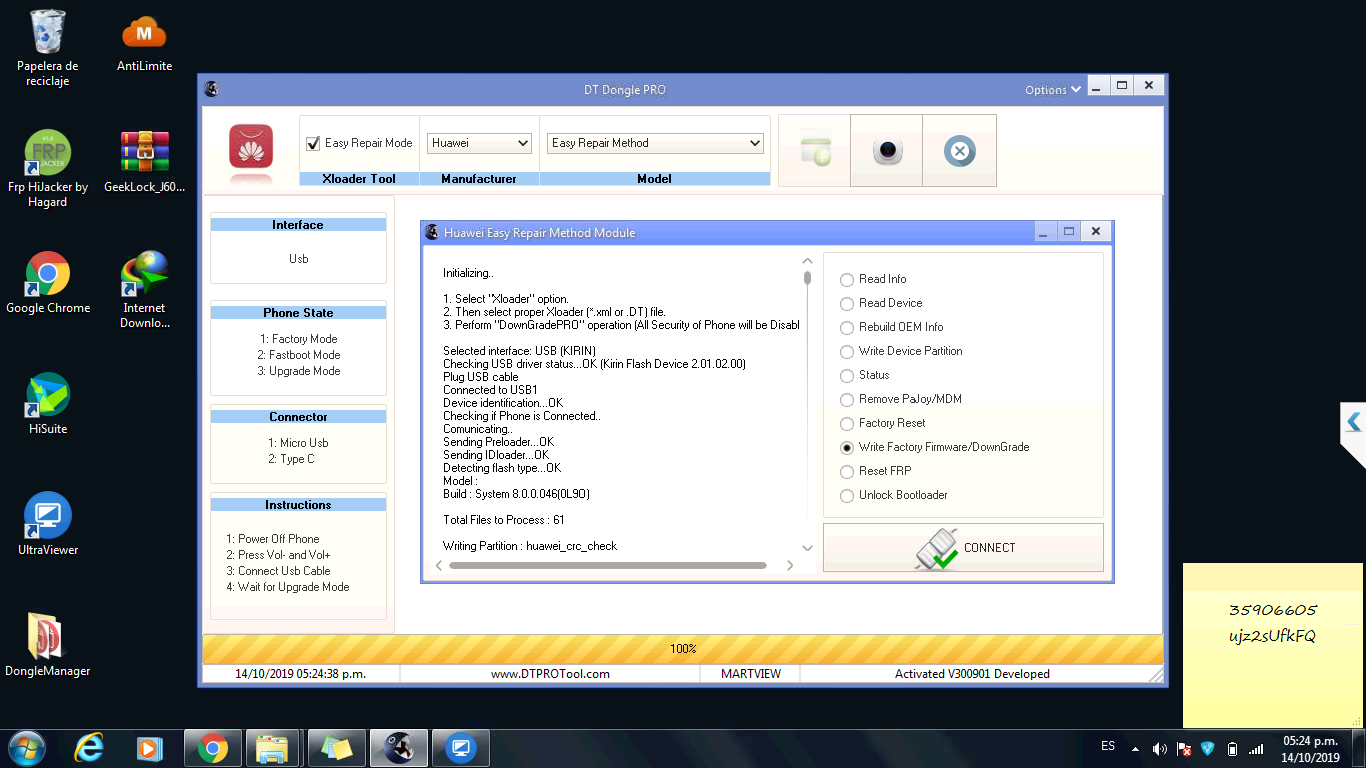This screenshot has height=768, width=1366.
Task: Click Activated V300901 Developed status text
Action: click(972, 674)
